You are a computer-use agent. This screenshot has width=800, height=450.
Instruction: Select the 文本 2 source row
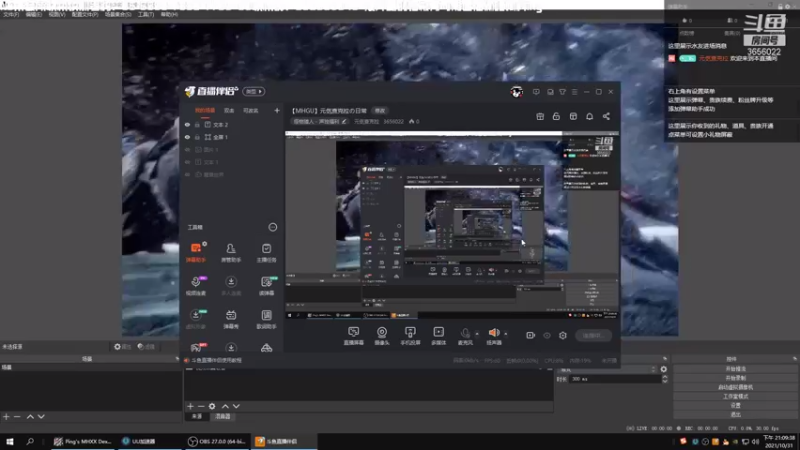click(x=232, y=124)
